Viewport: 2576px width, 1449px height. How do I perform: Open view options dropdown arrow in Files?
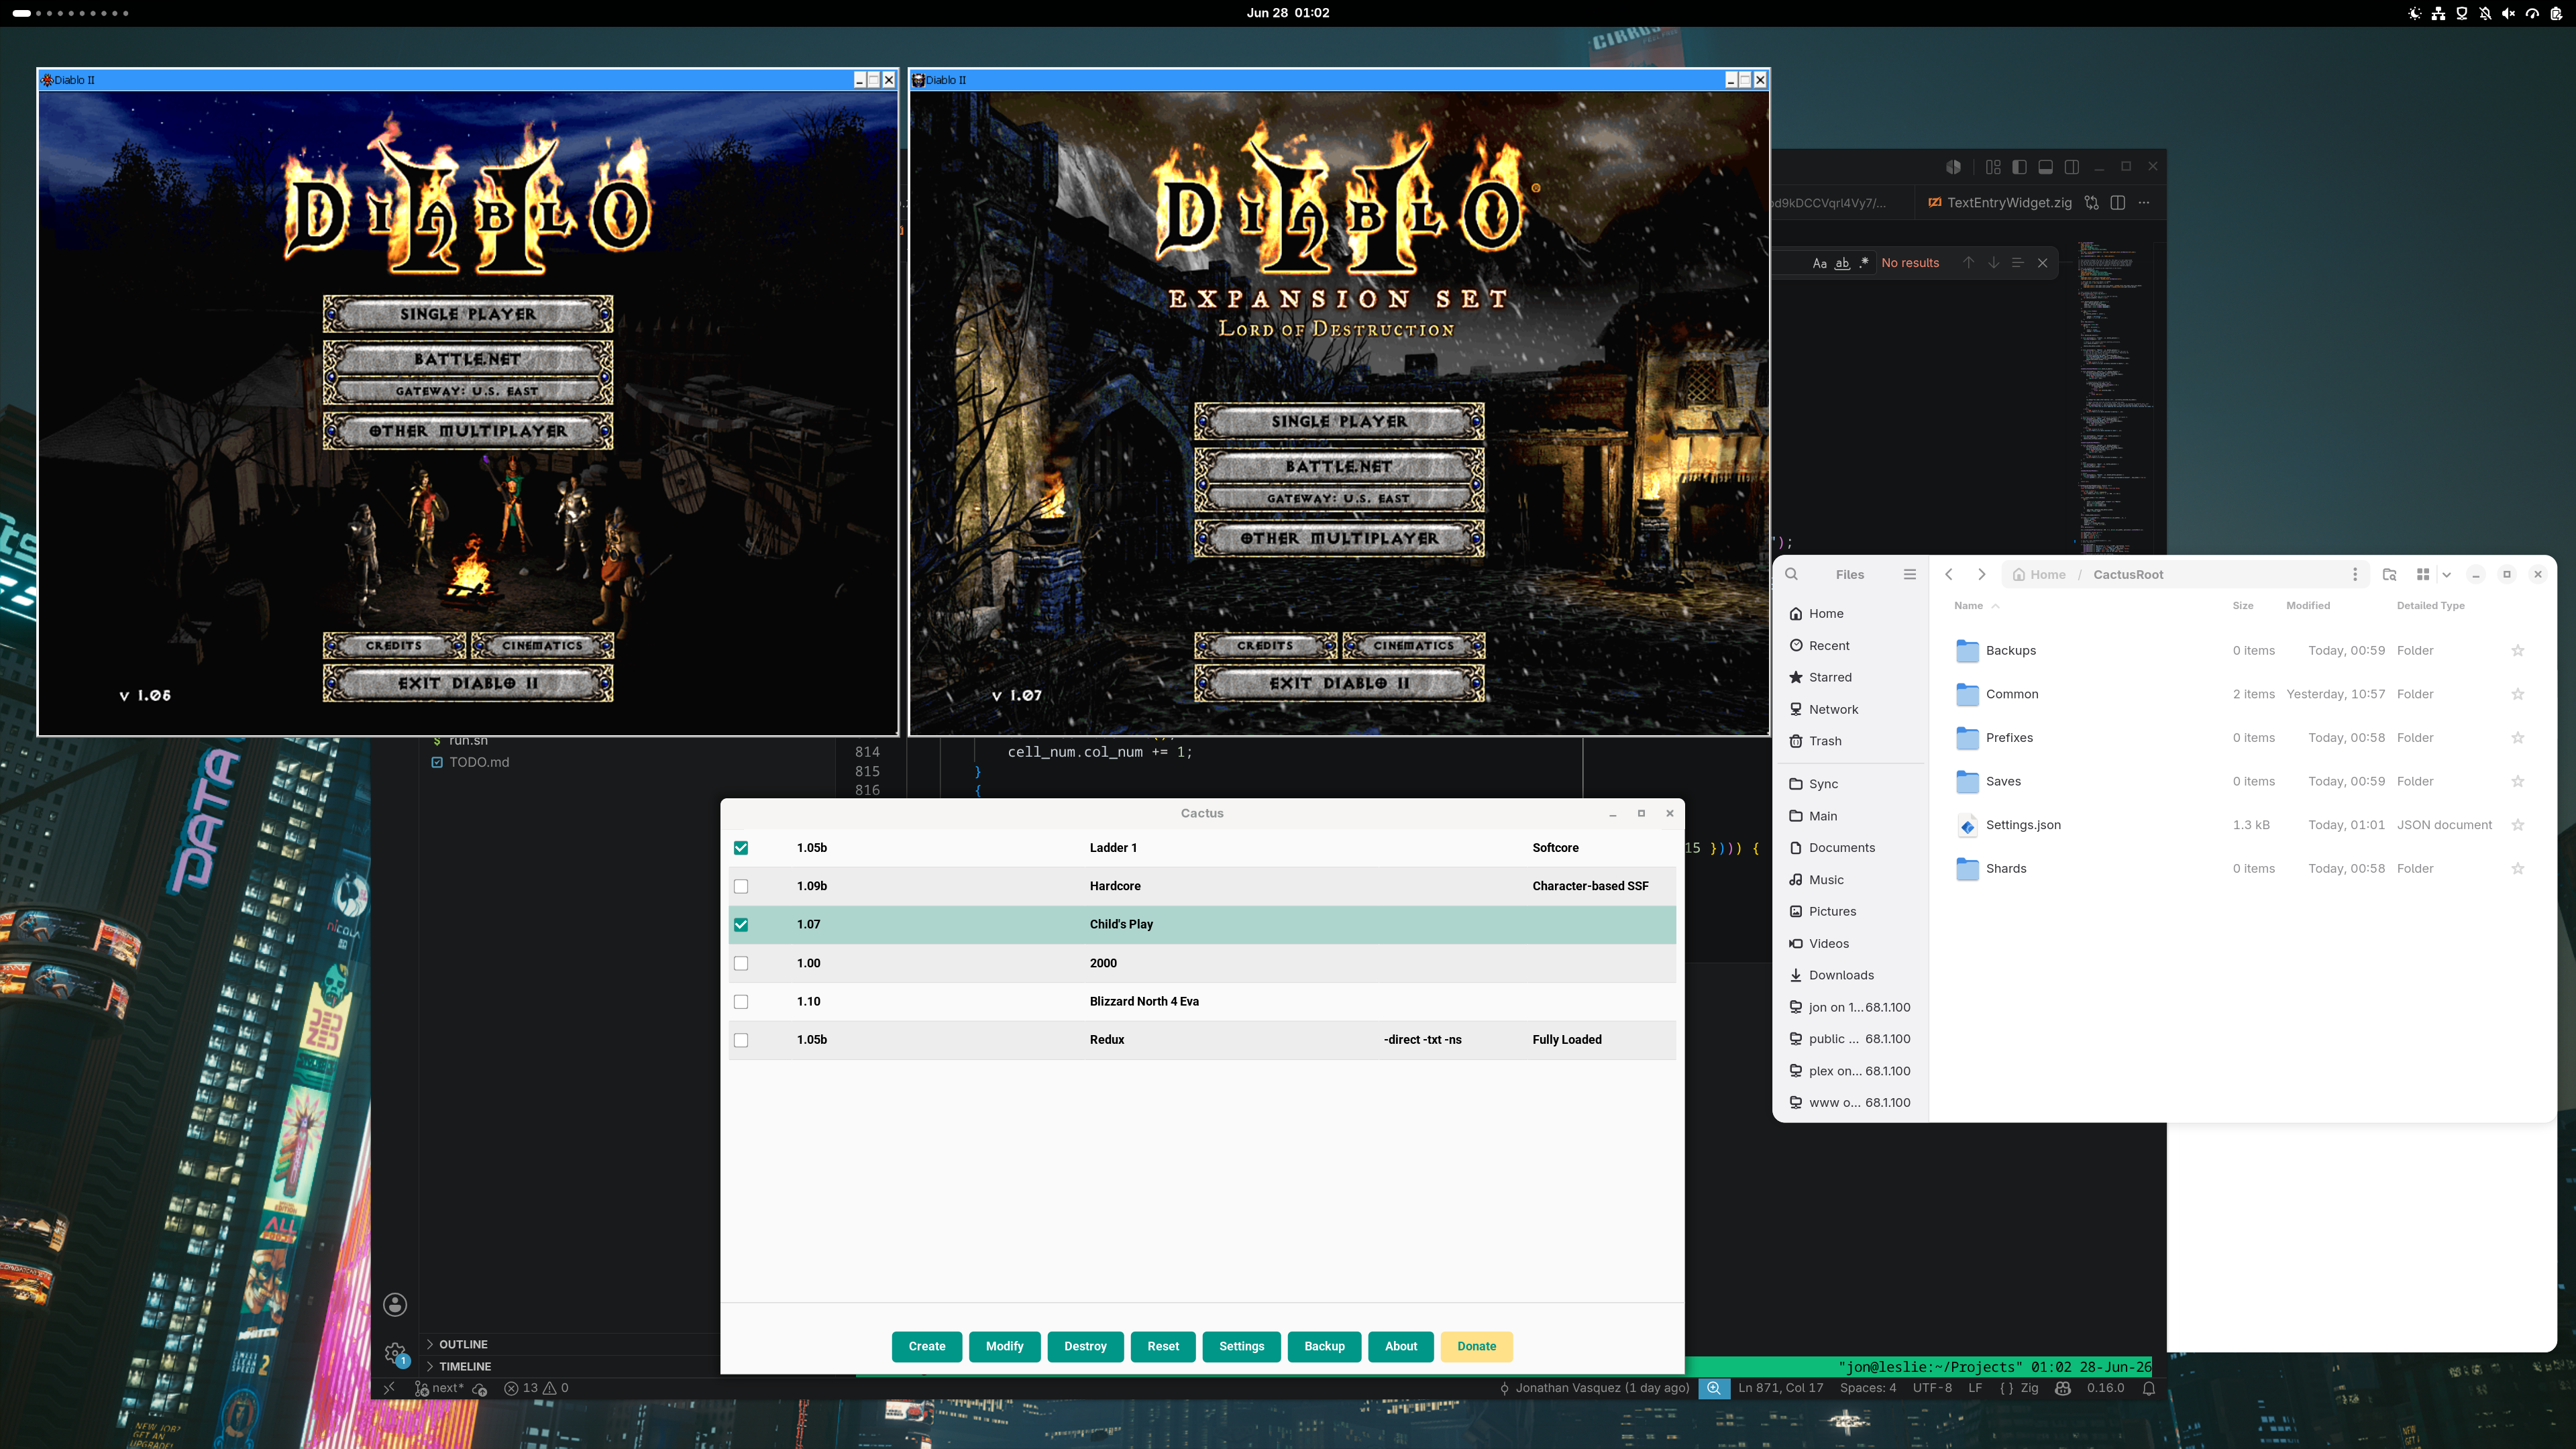coord(2447,574)
